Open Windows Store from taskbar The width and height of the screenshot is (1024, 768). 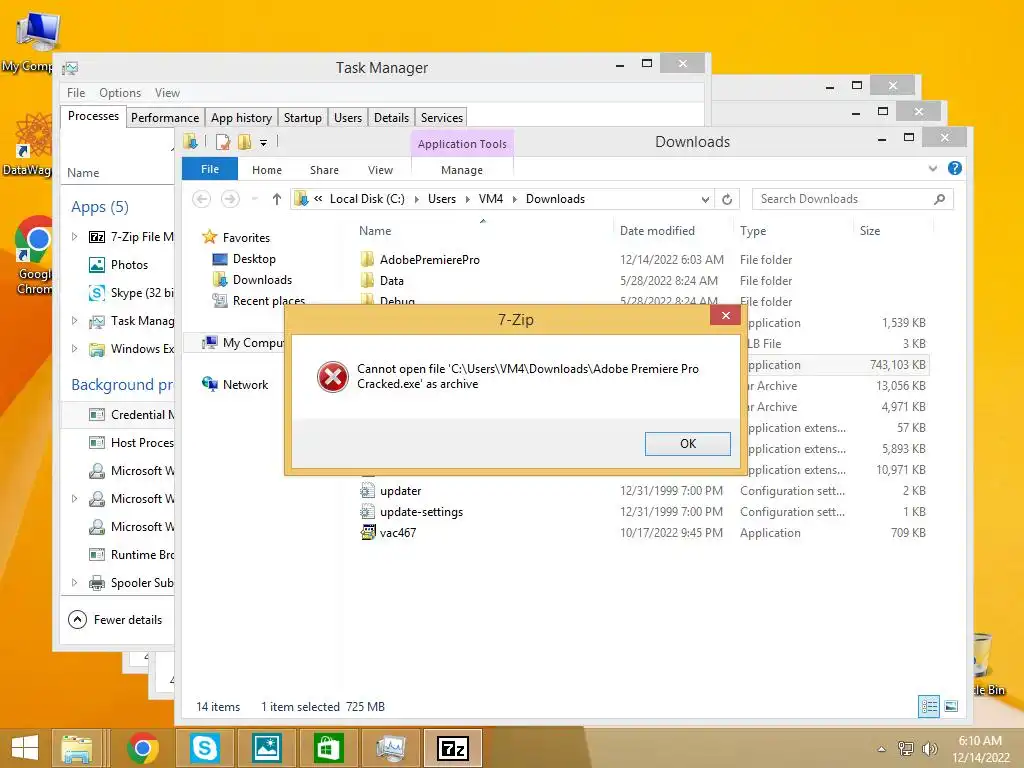pos(328,748)
